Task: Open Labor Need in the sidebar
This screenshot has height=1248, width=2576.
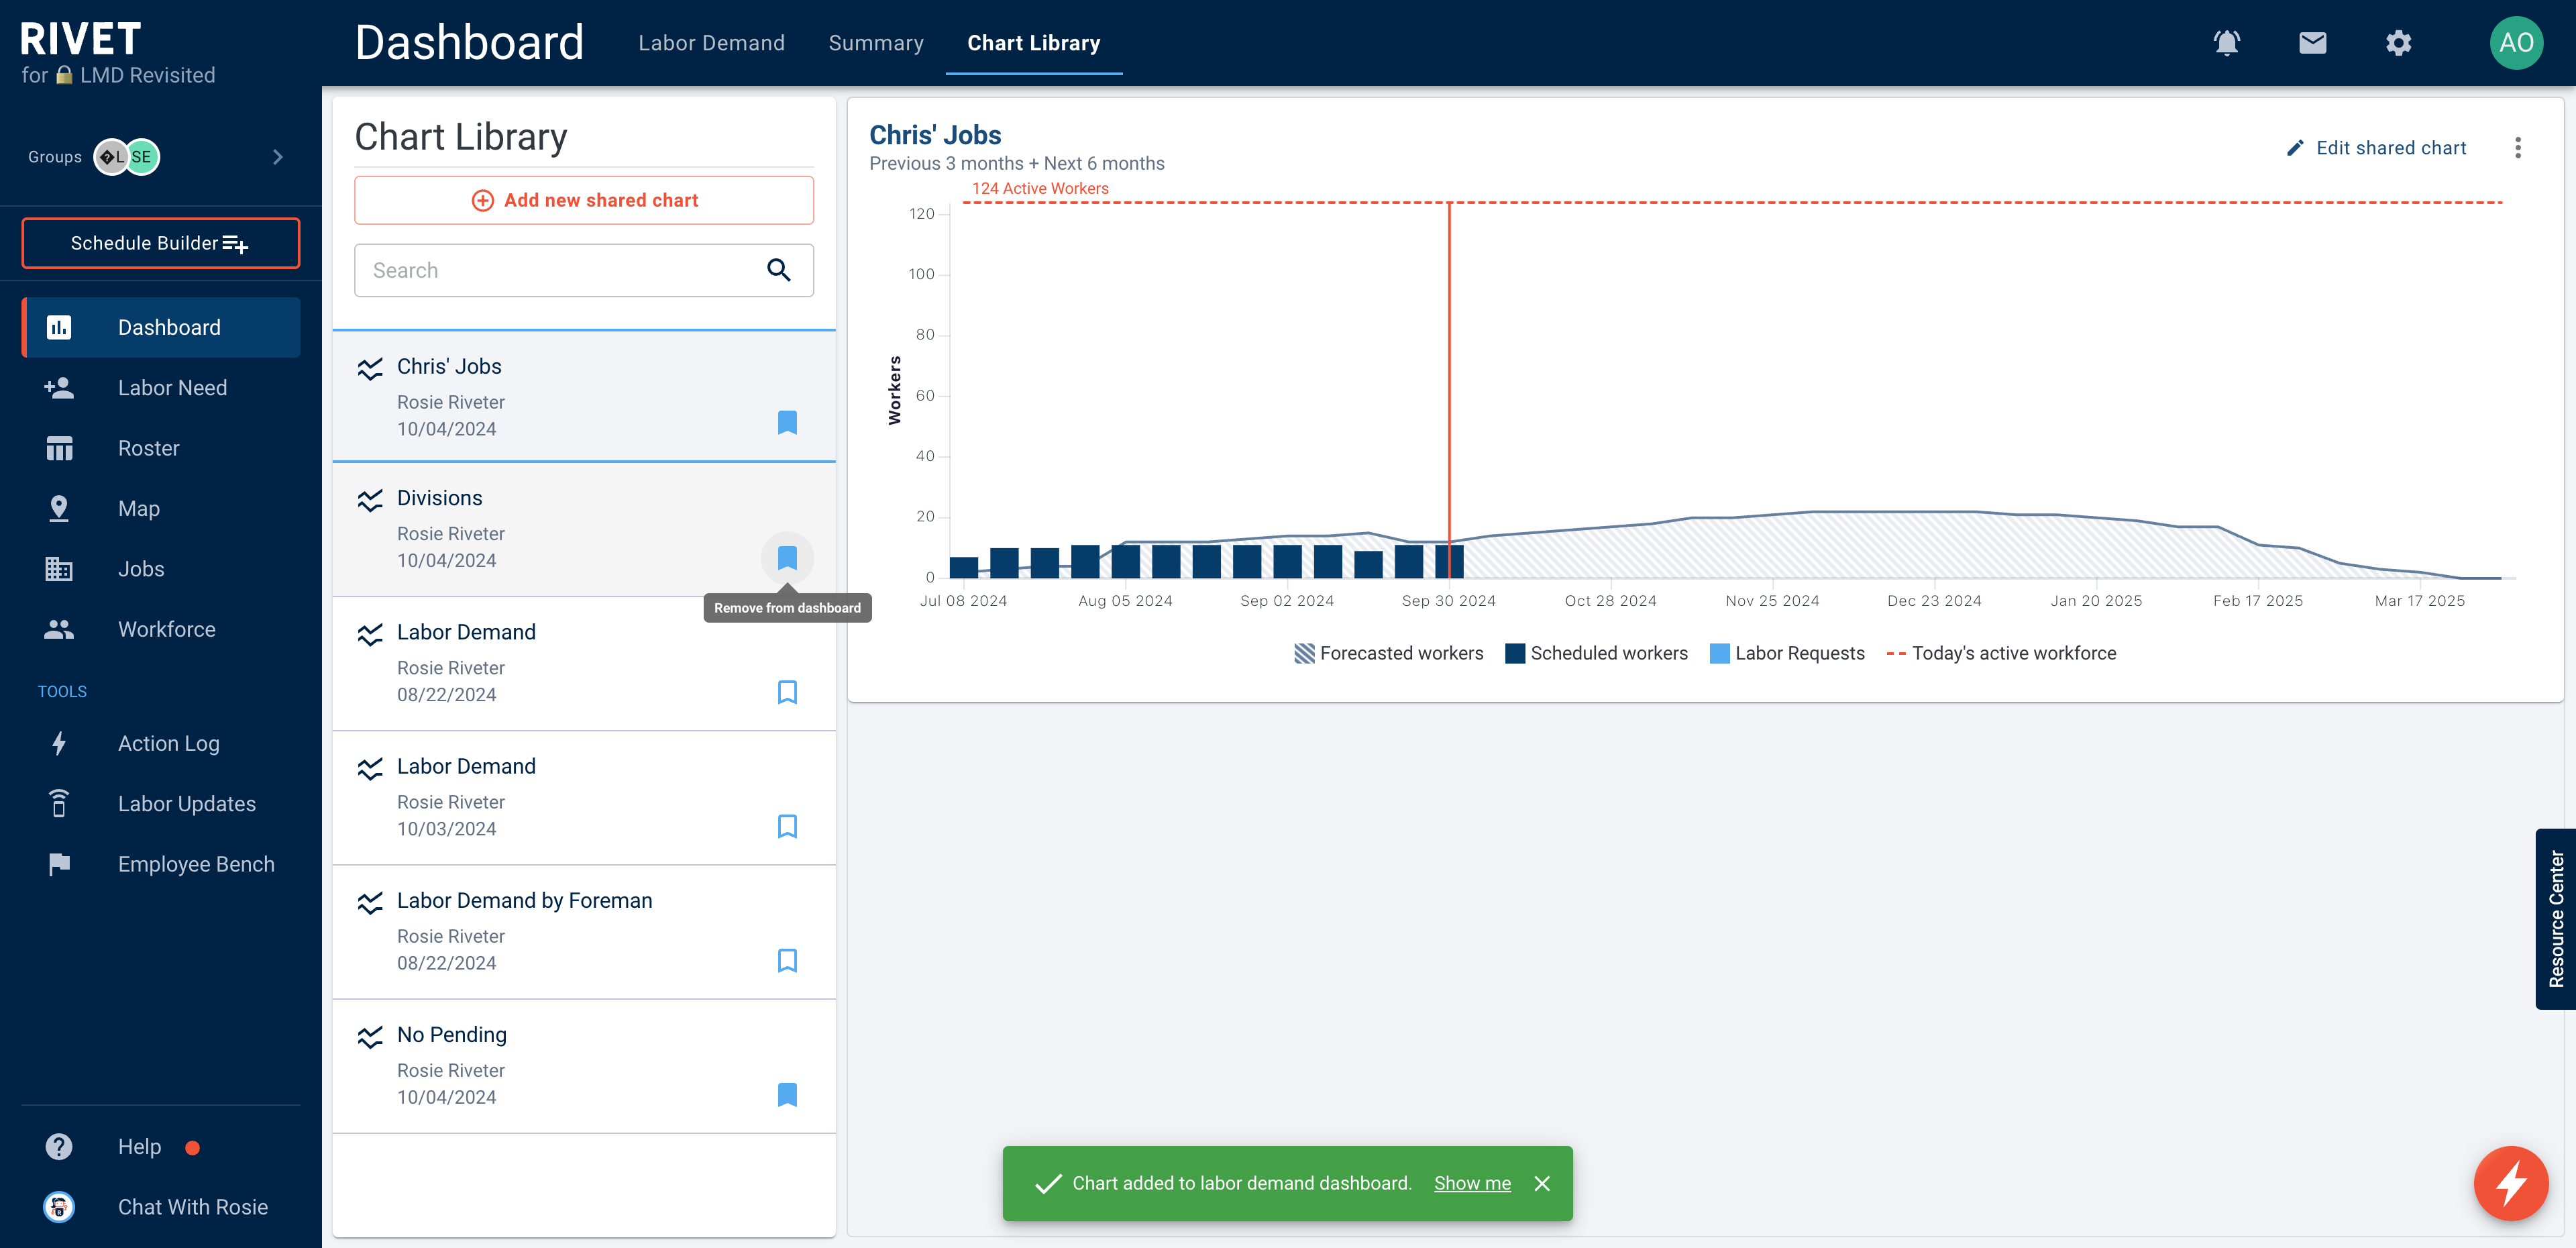Action: click(161, 387)
